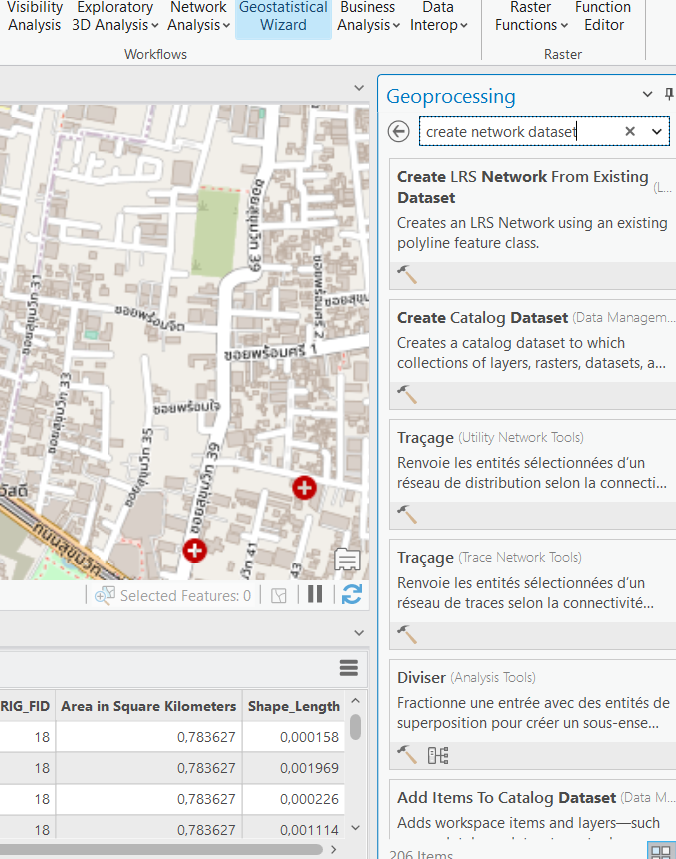Click the Geoprocessing back arrow

click(x=398, y=131)
